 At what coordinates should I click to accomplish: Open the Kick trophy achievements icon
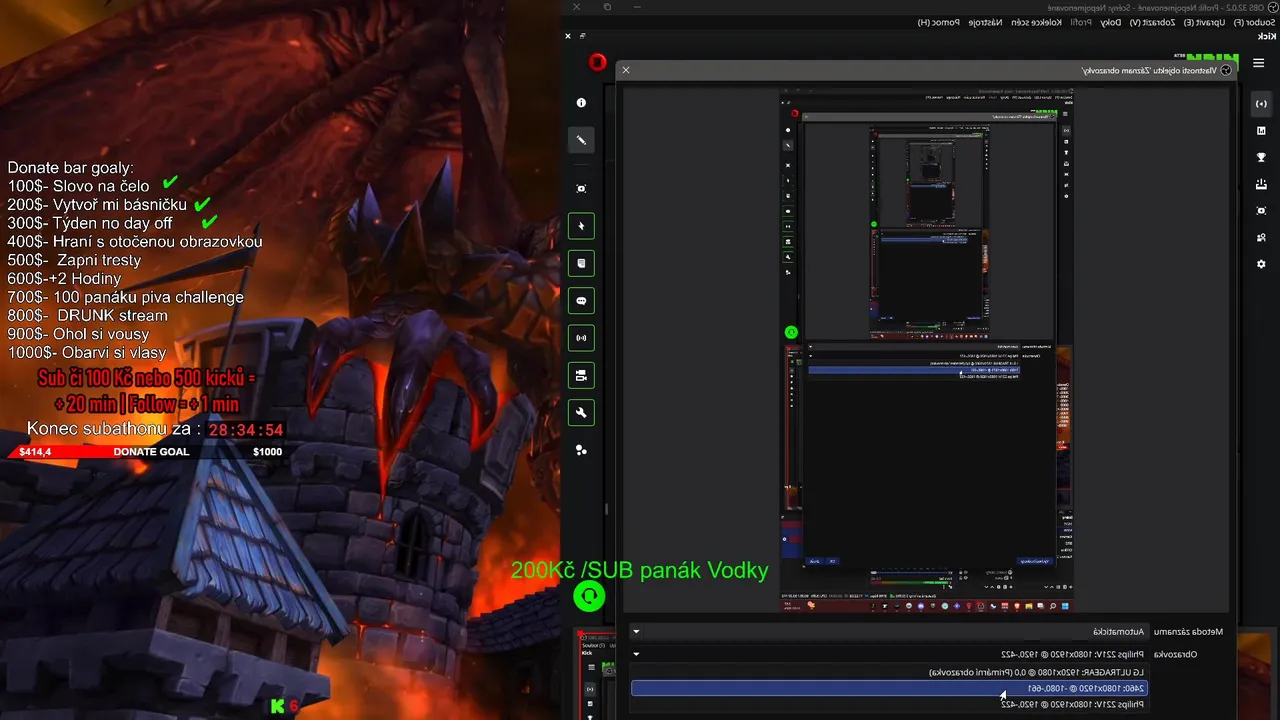[x=1261, y=157]
